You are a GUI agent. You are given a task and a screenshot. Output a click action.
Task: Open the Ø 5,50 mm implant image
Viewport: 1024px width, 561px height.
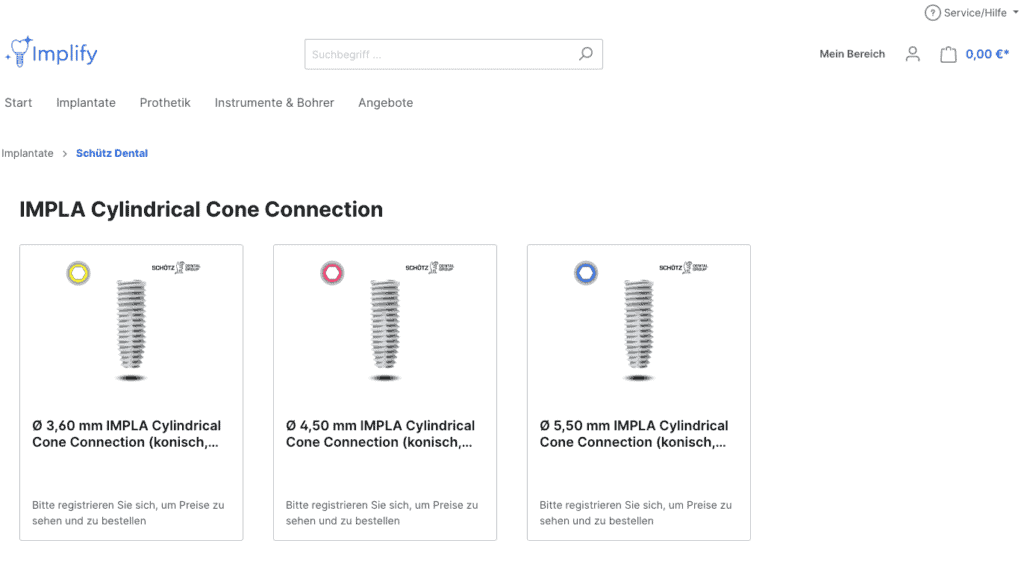[639, 330]
